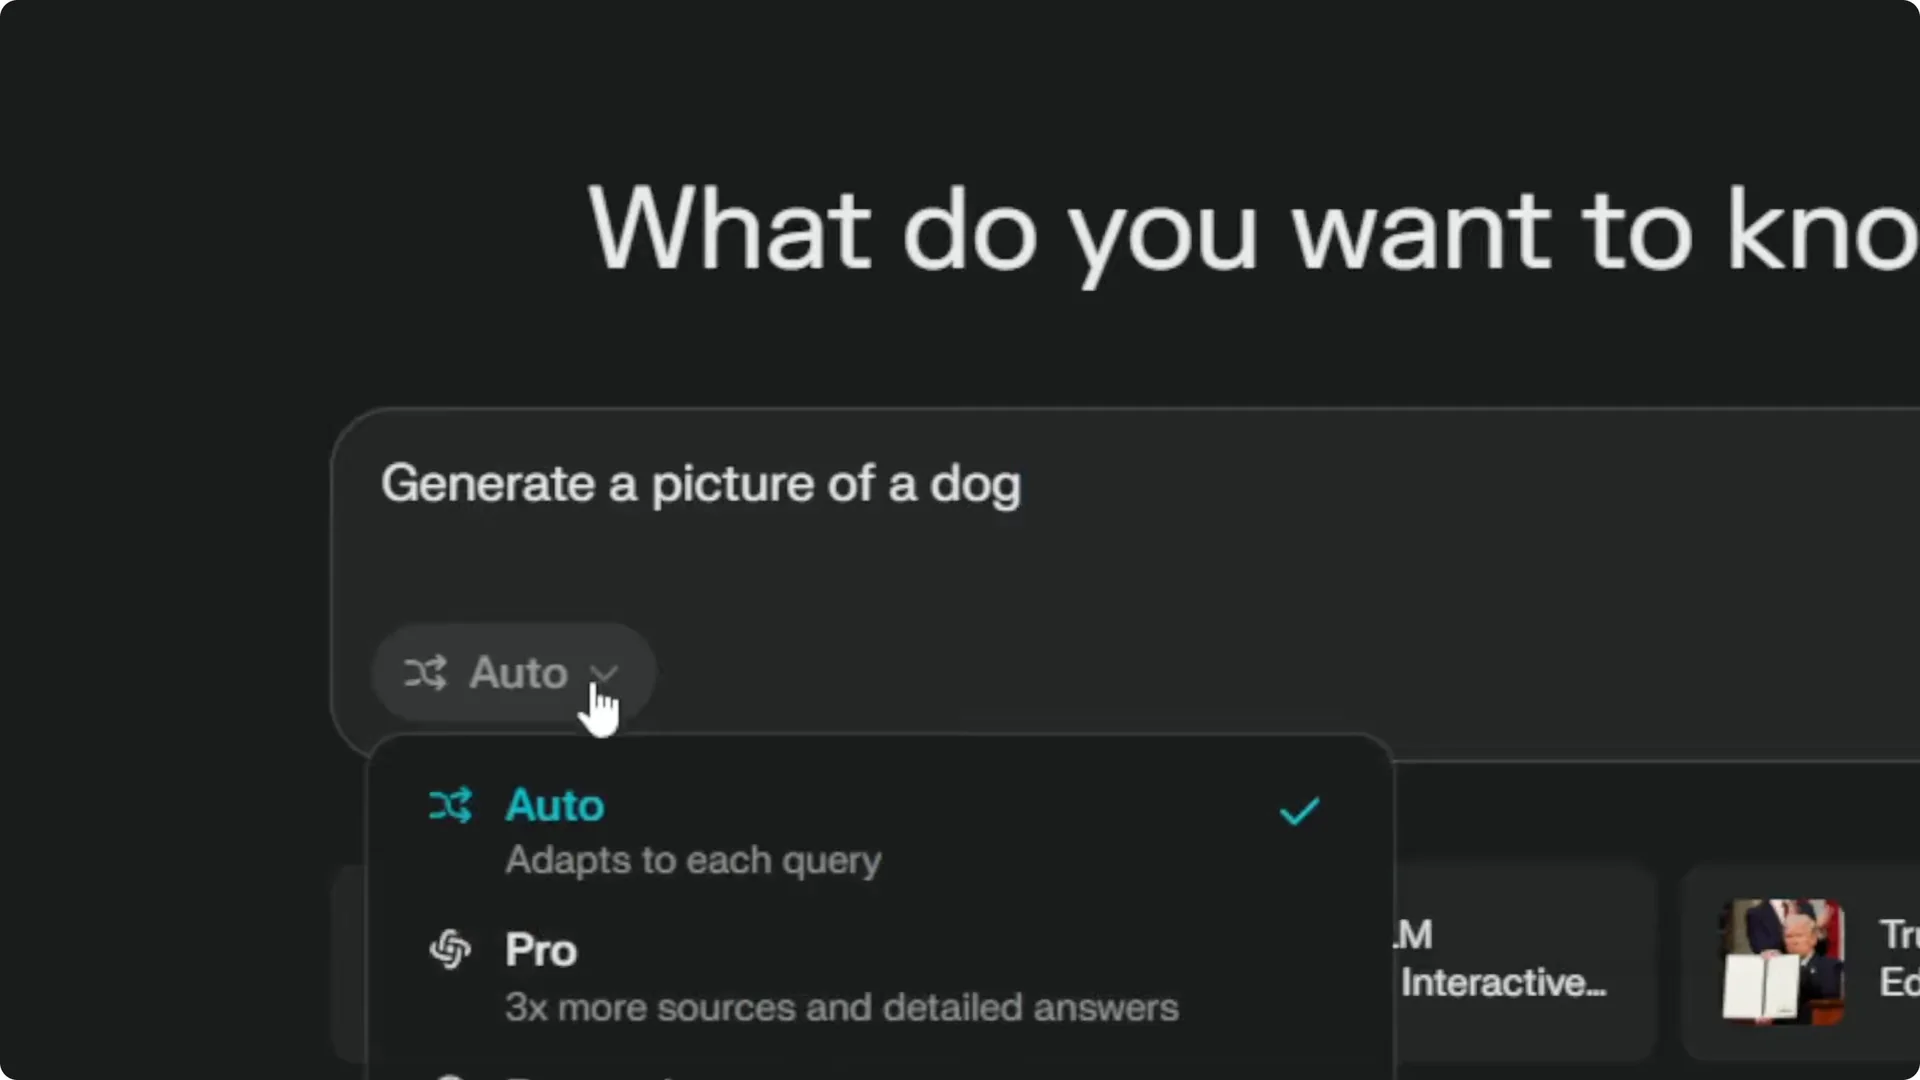The height and width of the screenshot is (1080, 1920).
Task: Click the shuffle icon beside Auto in the menu
Action: point(452,805)
